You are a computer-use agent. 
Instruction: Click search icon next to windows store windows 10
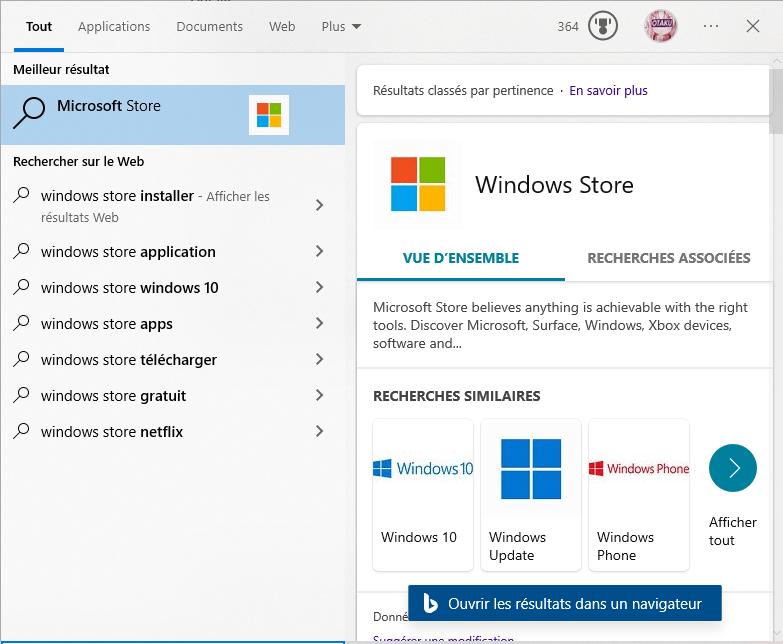21,287
